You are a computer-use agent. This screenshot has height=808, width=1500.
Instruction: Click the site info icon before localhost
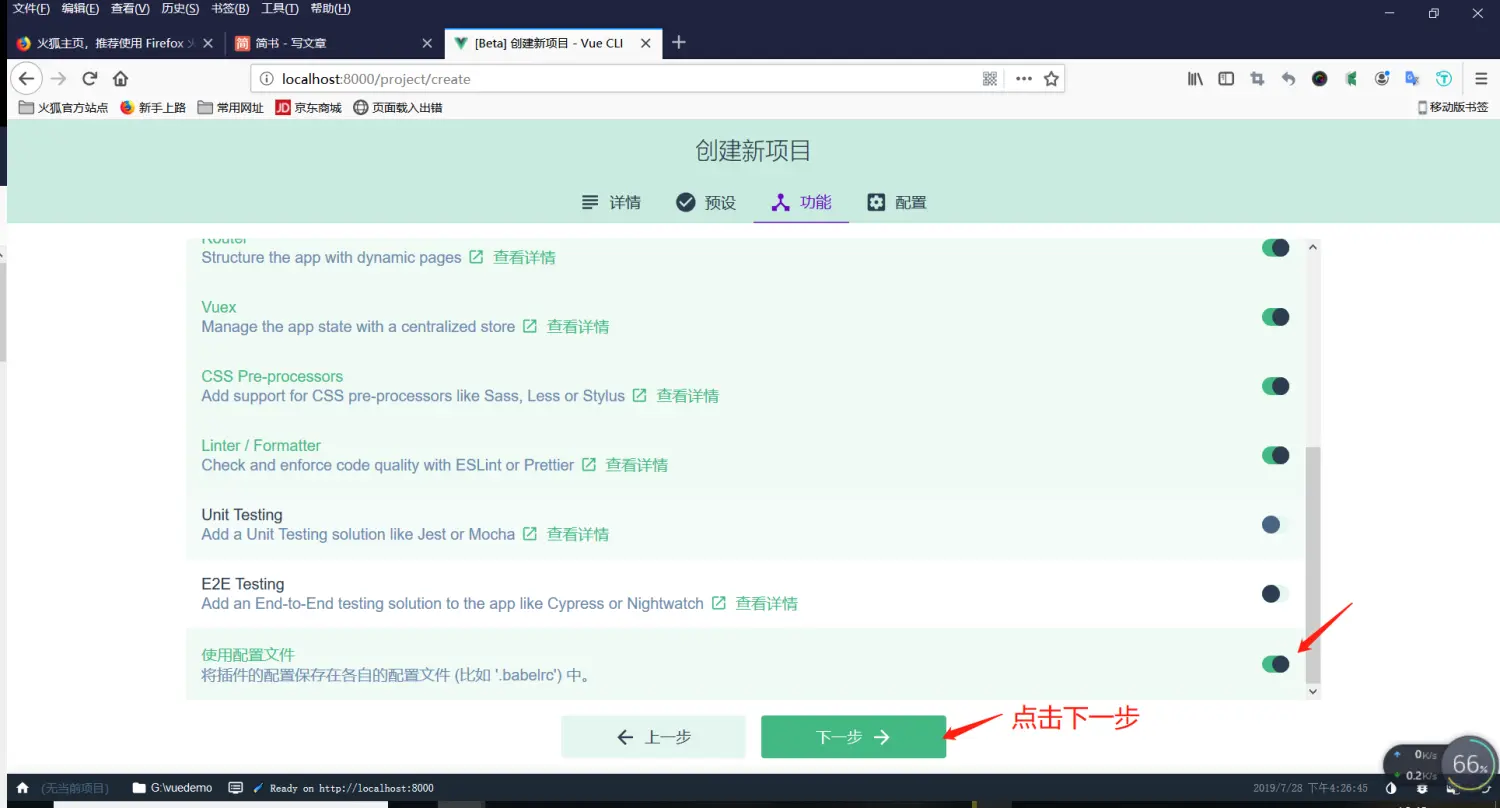[266, 79]
